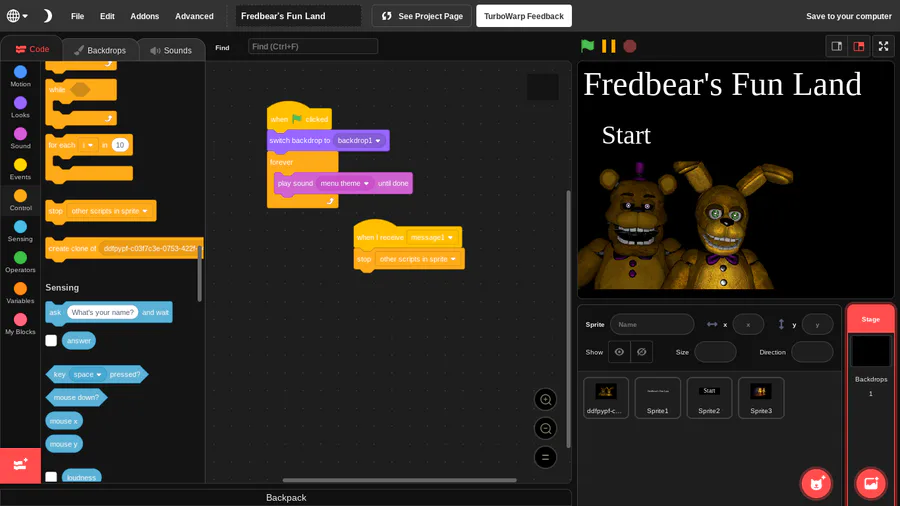This screenshot has width=900, height=506.
Task: Select the Sound block category
Action: click(x=20, y=138)
